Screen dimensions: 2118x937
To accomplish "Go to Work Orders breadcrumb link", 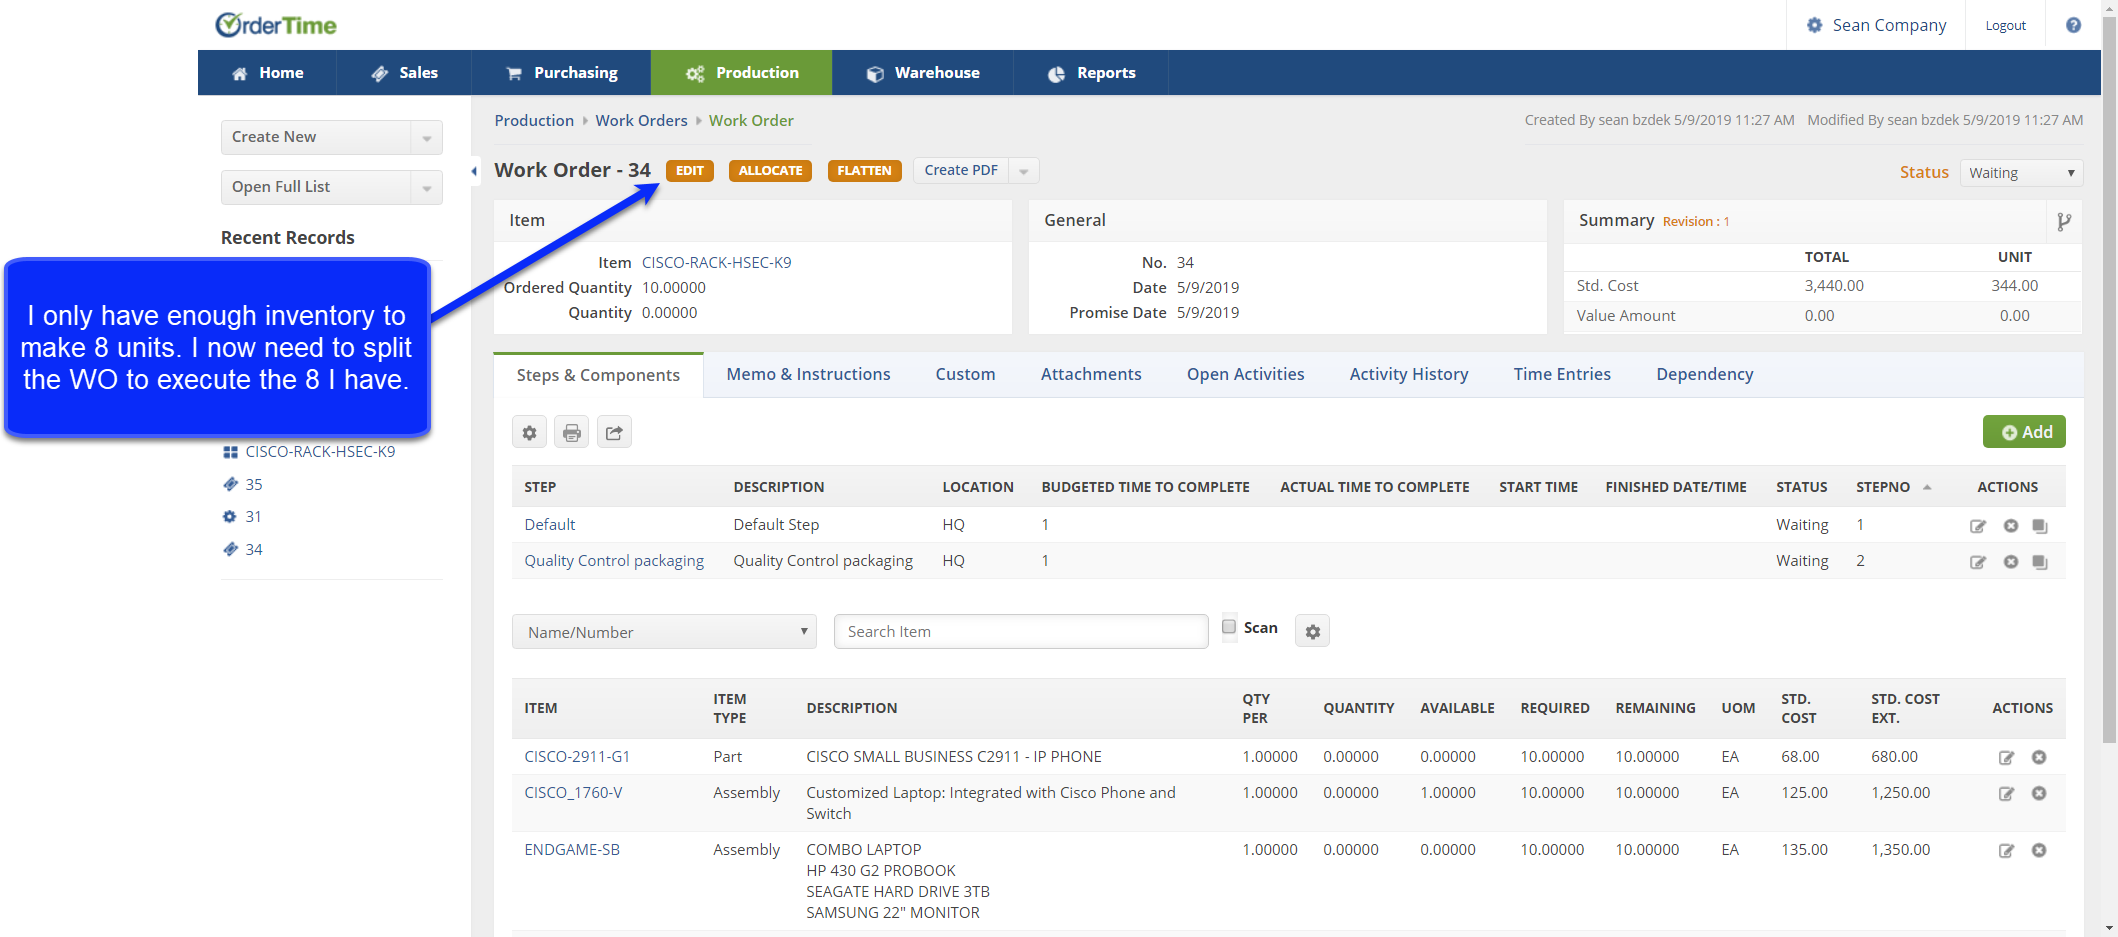I will [641, 121].
